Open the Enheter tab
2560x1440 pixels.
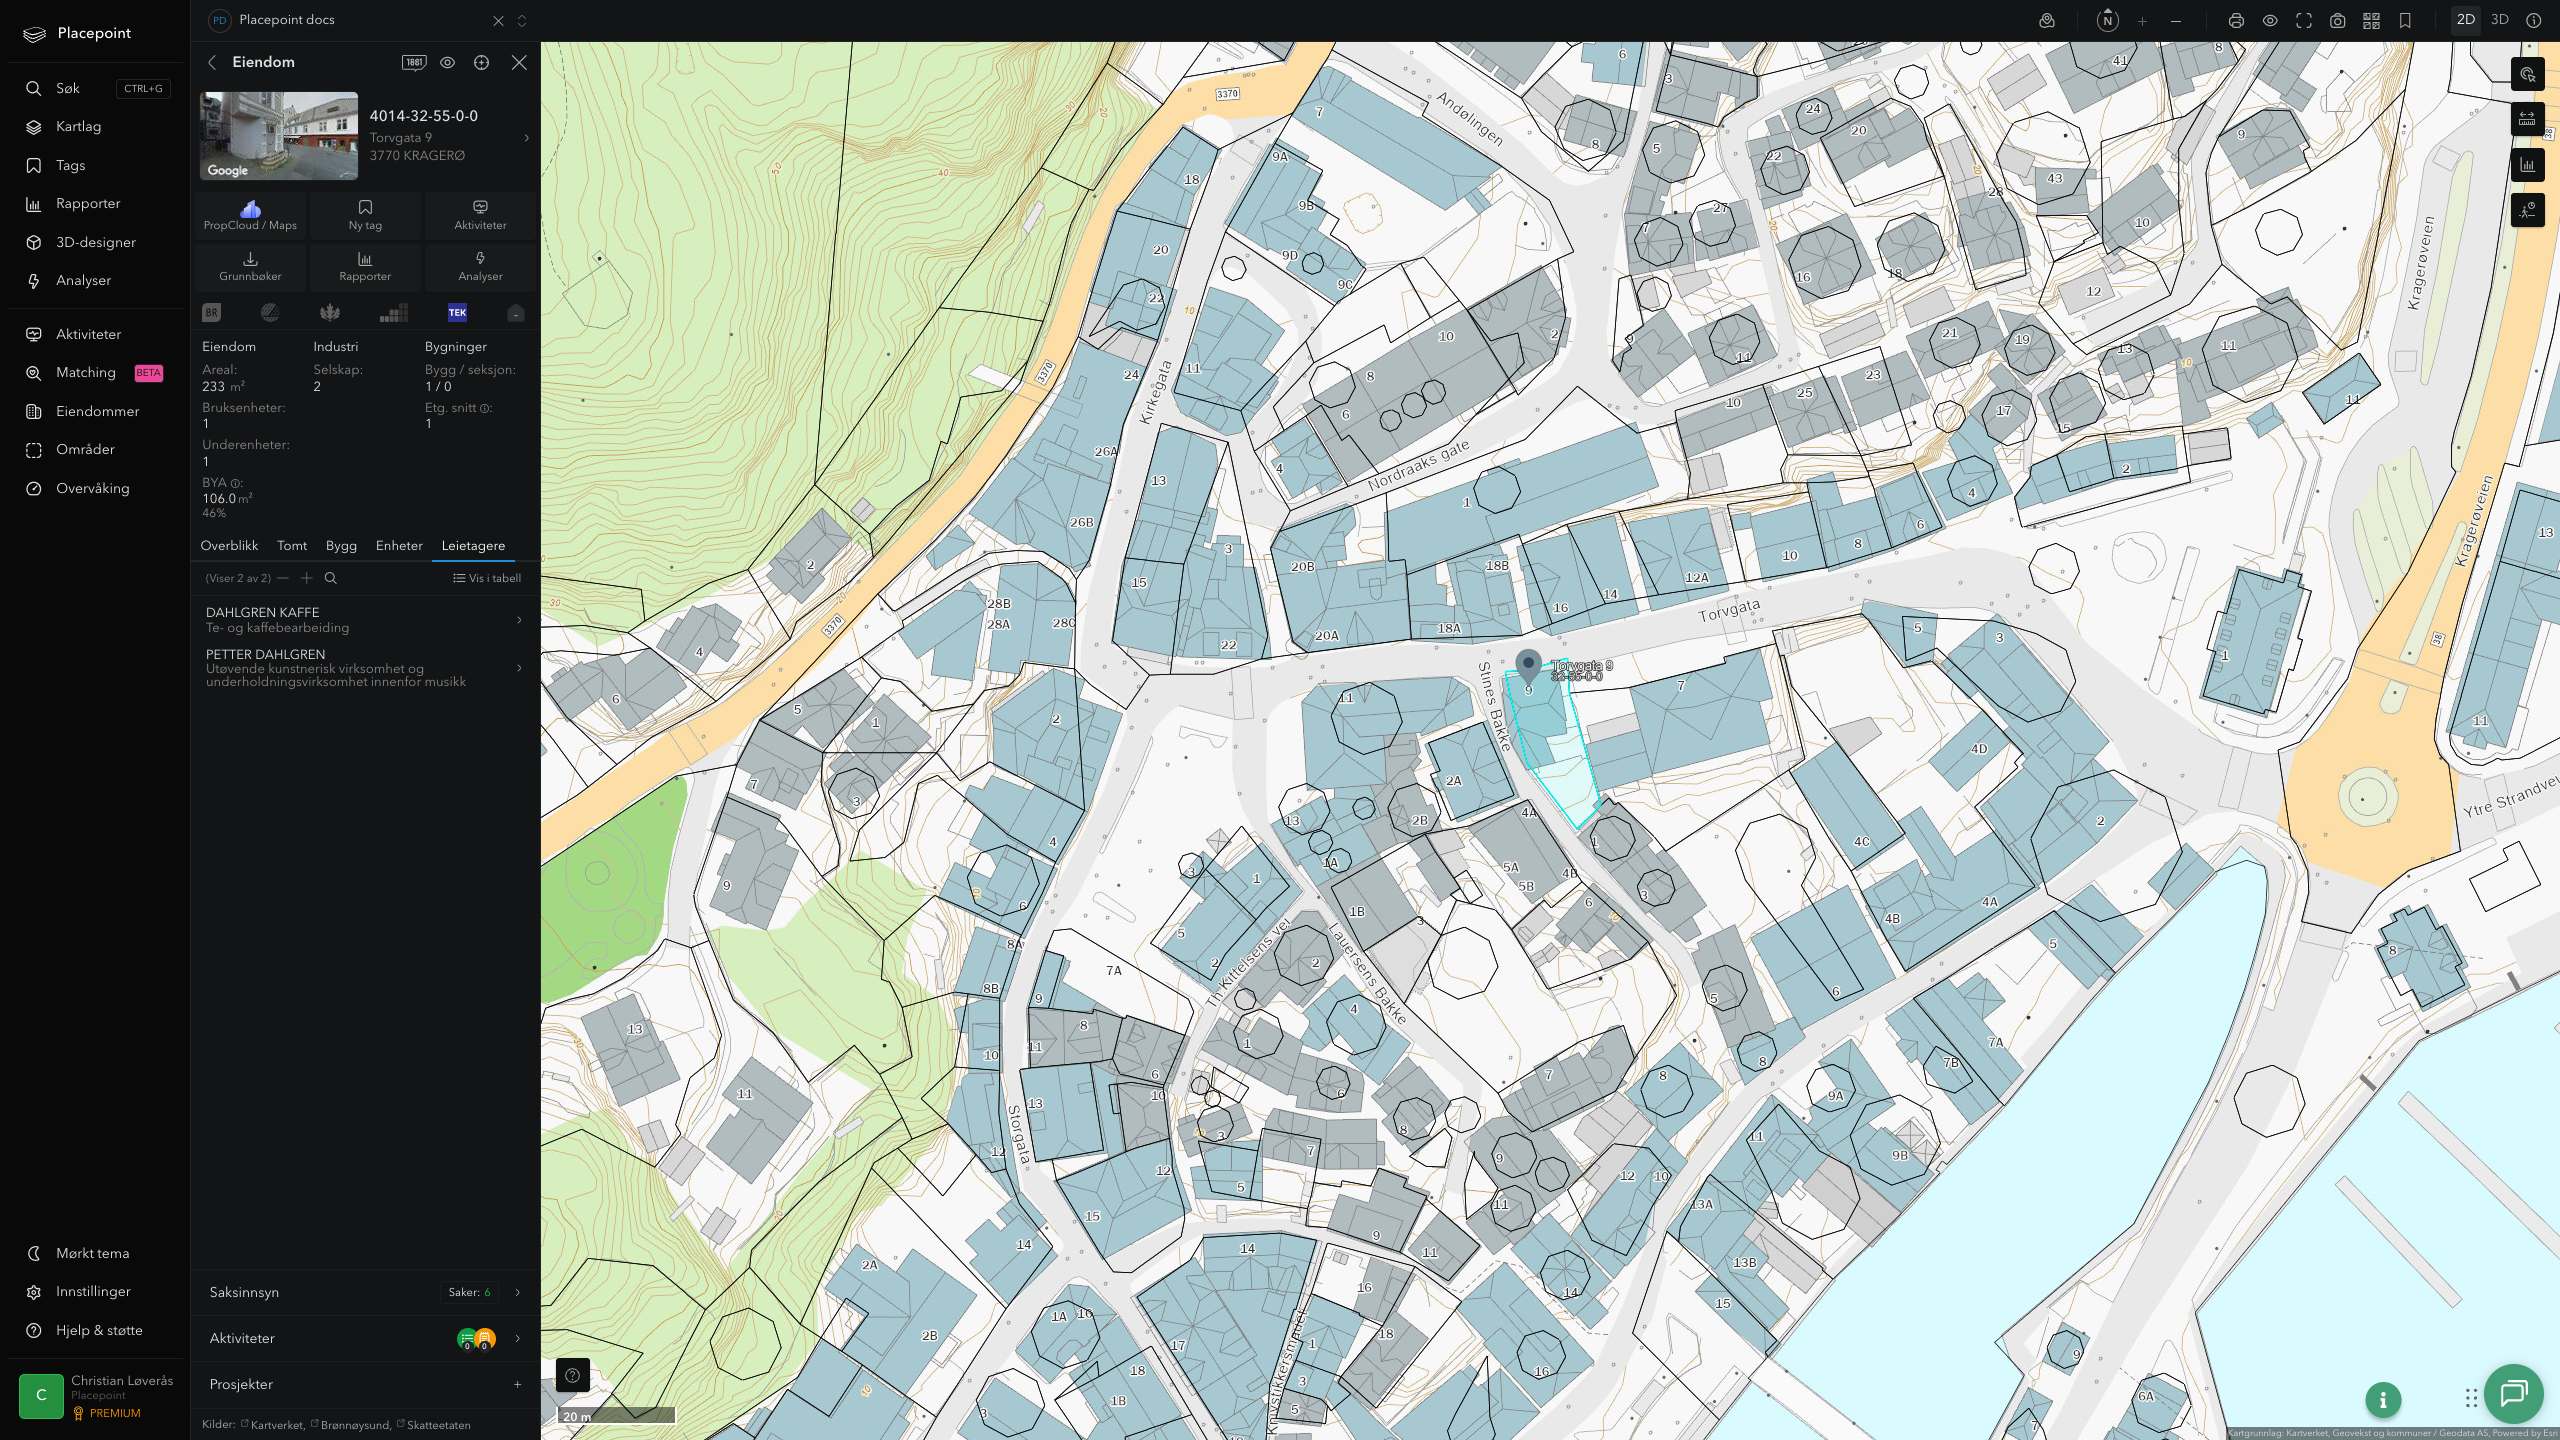(x=399, y=545)
